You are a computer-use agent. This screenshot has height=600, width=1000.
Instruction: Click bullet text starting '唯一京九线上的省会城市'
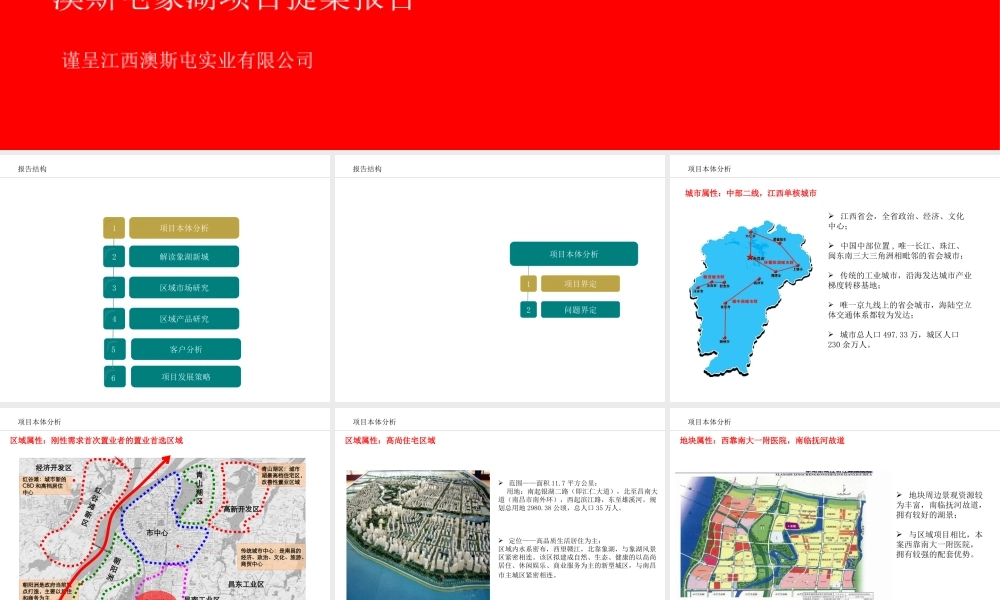click(x=900, y=309)
